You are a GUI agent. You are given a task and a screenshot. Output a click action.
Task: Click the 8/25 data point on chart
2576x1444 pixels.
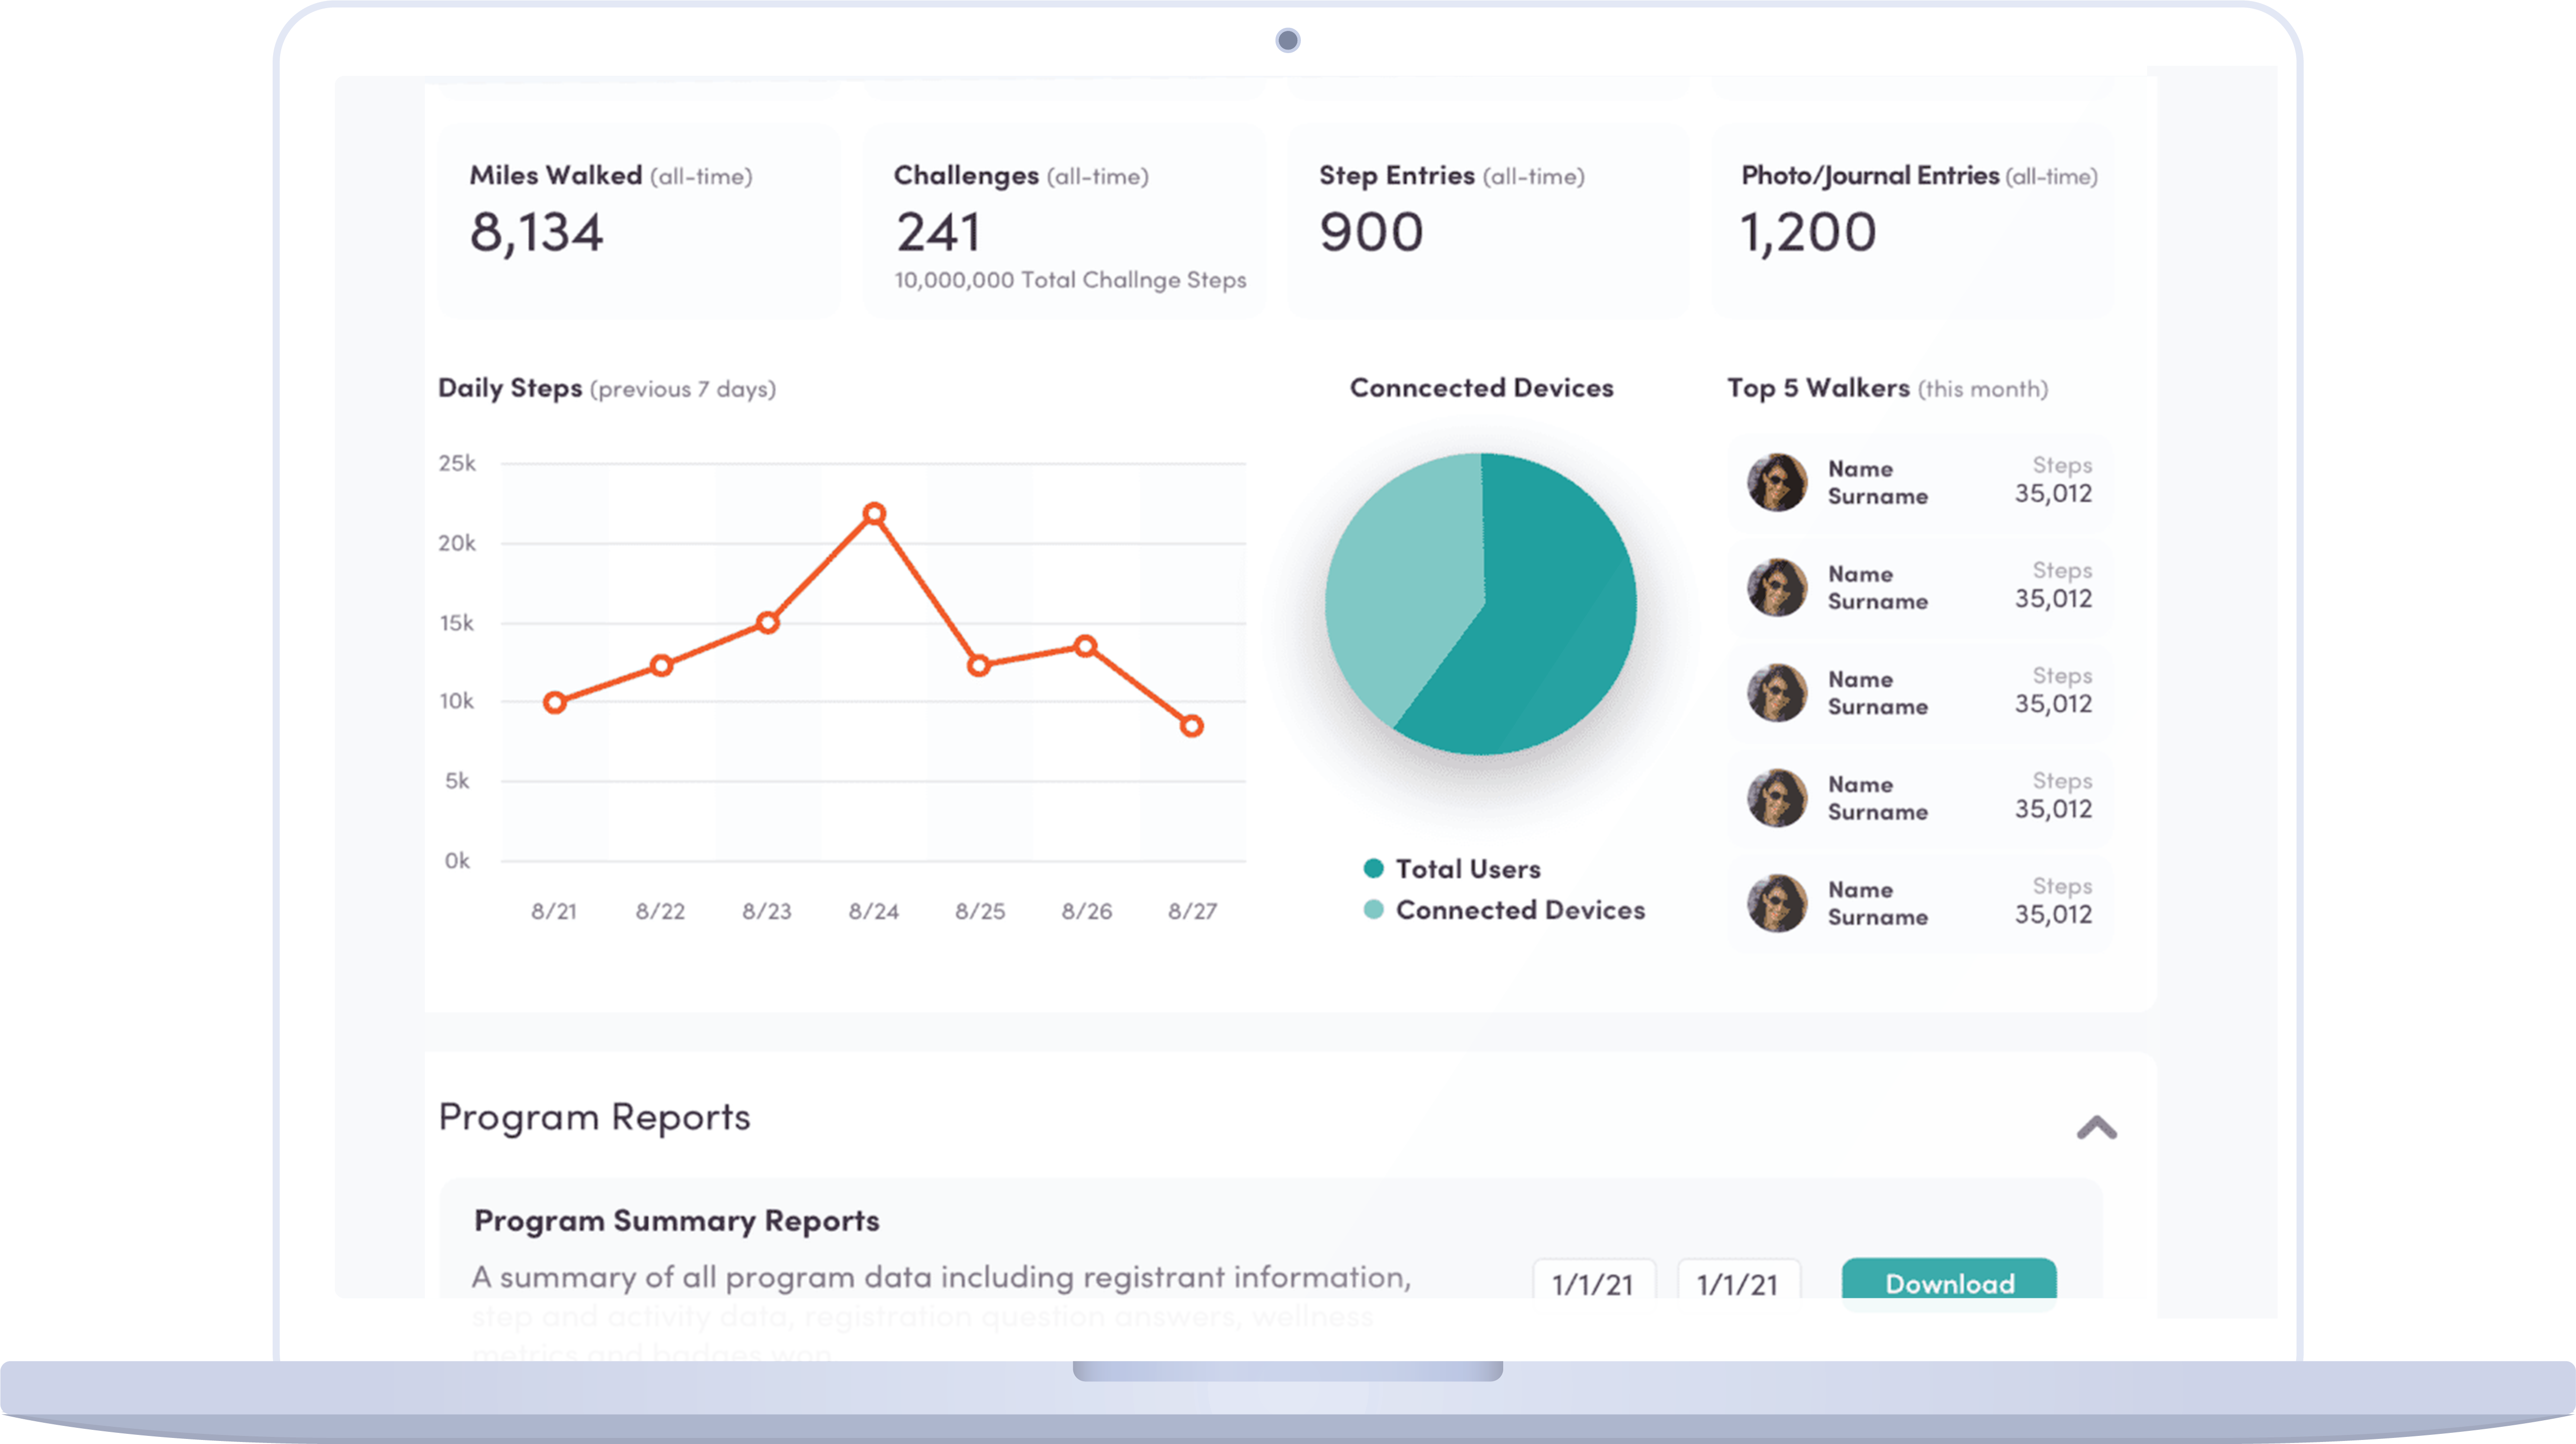click(979, 665)
